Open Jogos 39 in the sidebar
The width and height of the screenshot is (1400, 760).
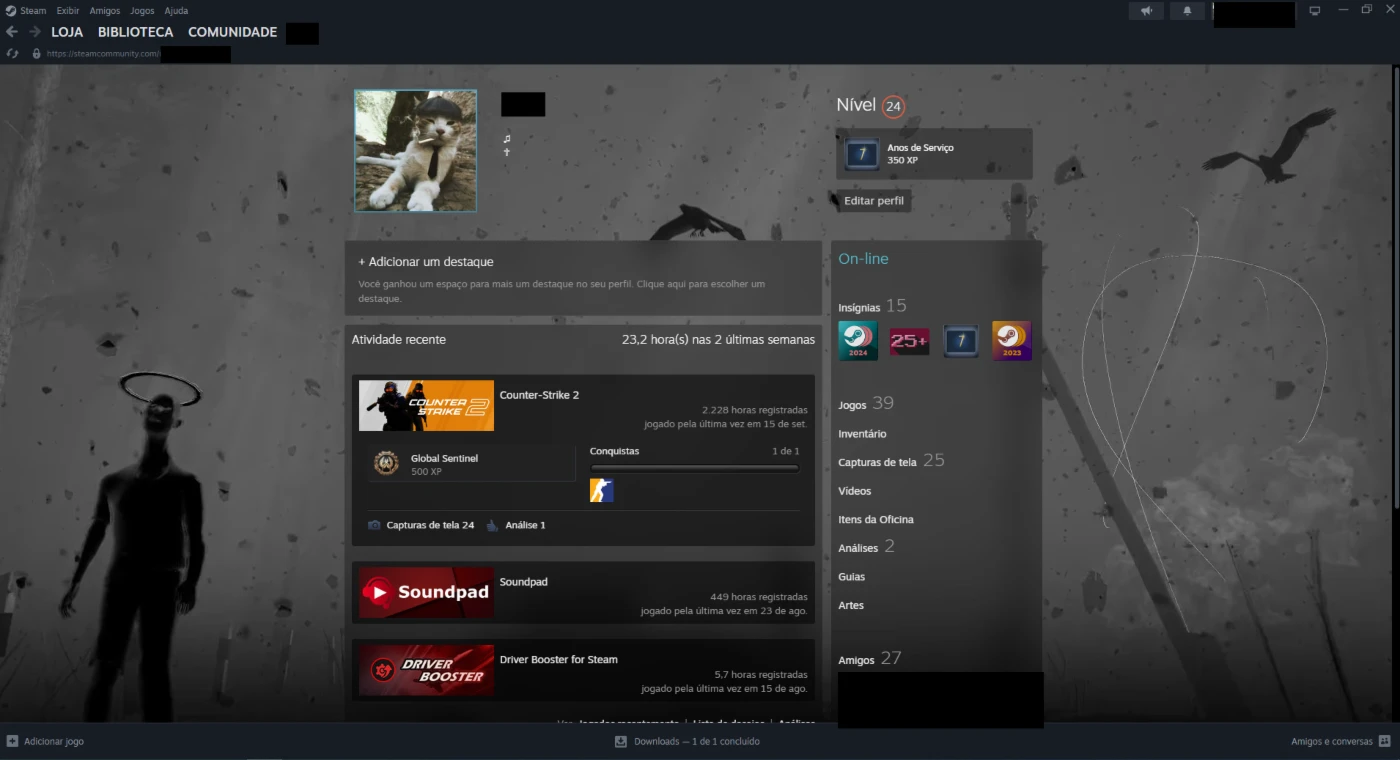866,404
